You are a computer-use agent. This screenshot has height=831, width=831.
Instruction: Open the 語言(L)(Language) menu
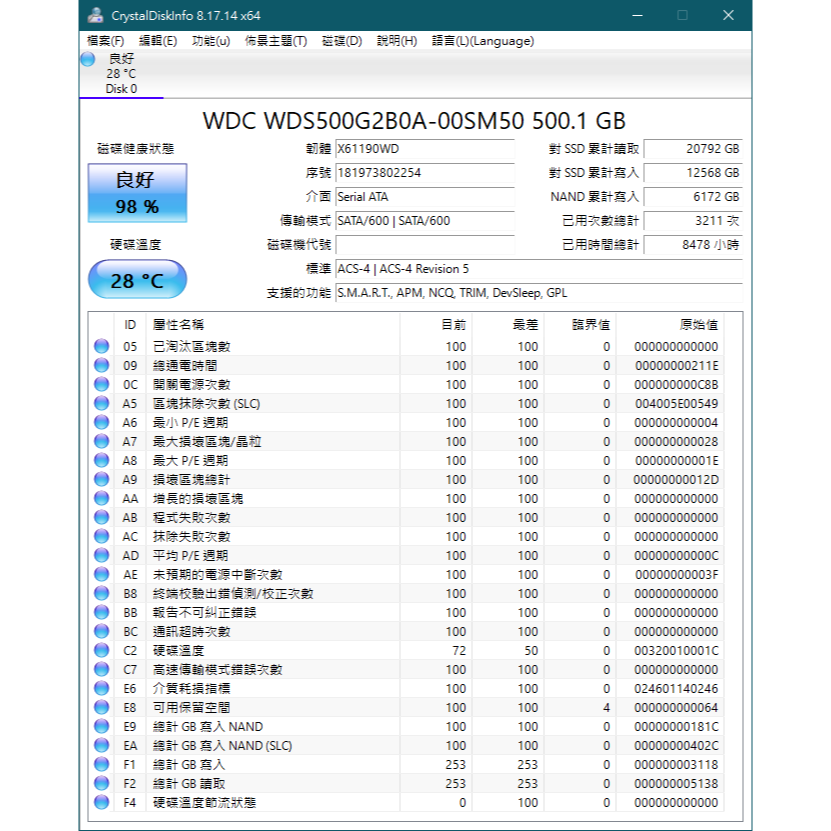[x=483, y=41]
